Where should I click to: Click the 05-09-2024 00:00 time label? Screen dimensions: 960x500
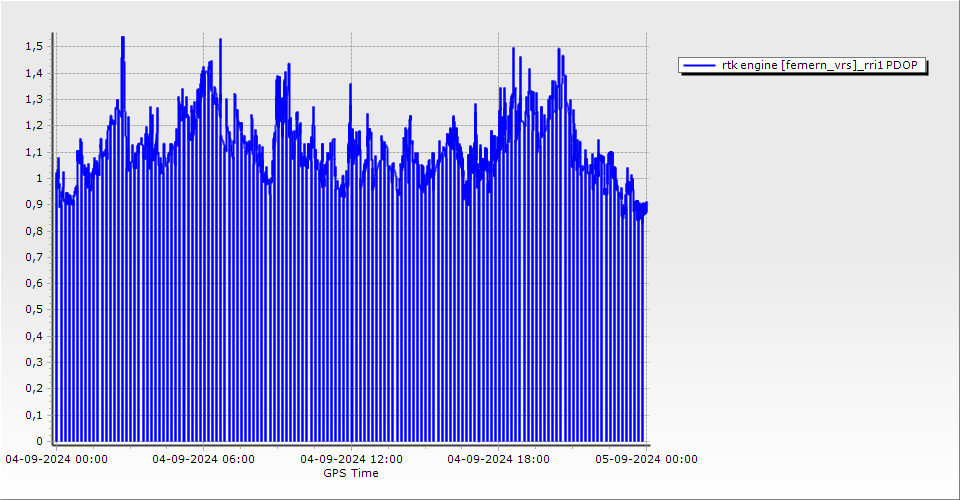(646, 459)
